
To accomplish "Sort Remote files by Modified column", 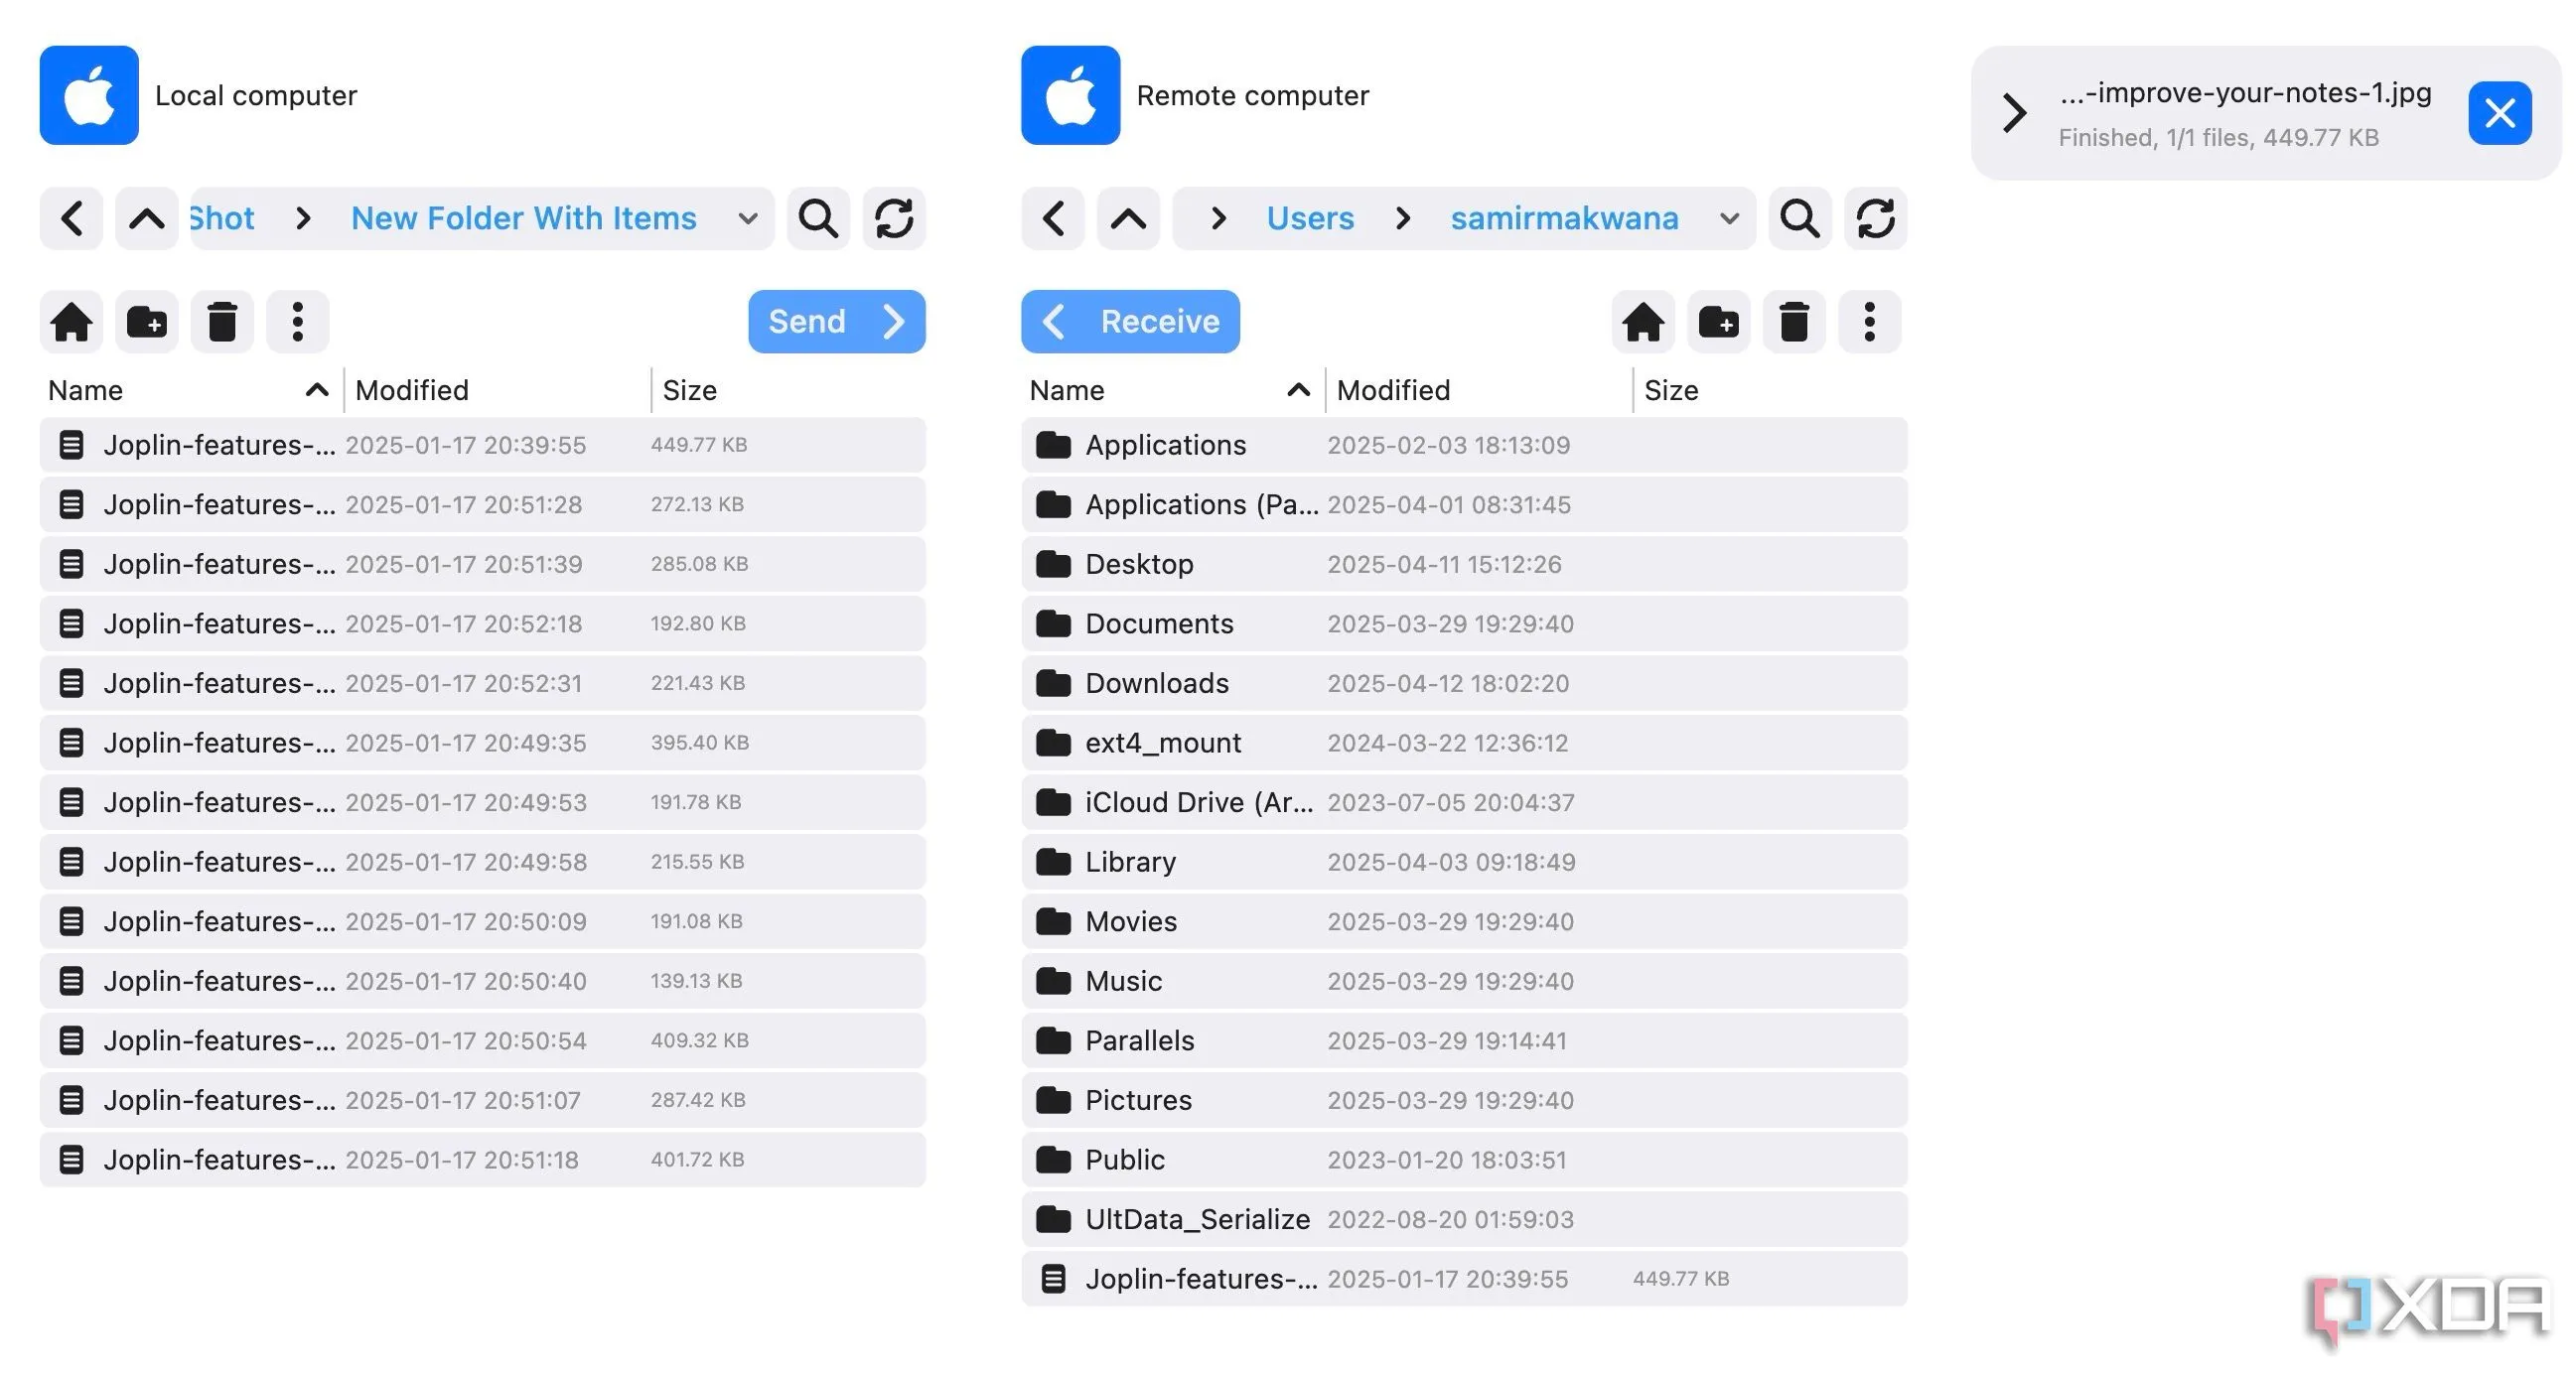I will pyautogui.click(x=1479, y=390).
